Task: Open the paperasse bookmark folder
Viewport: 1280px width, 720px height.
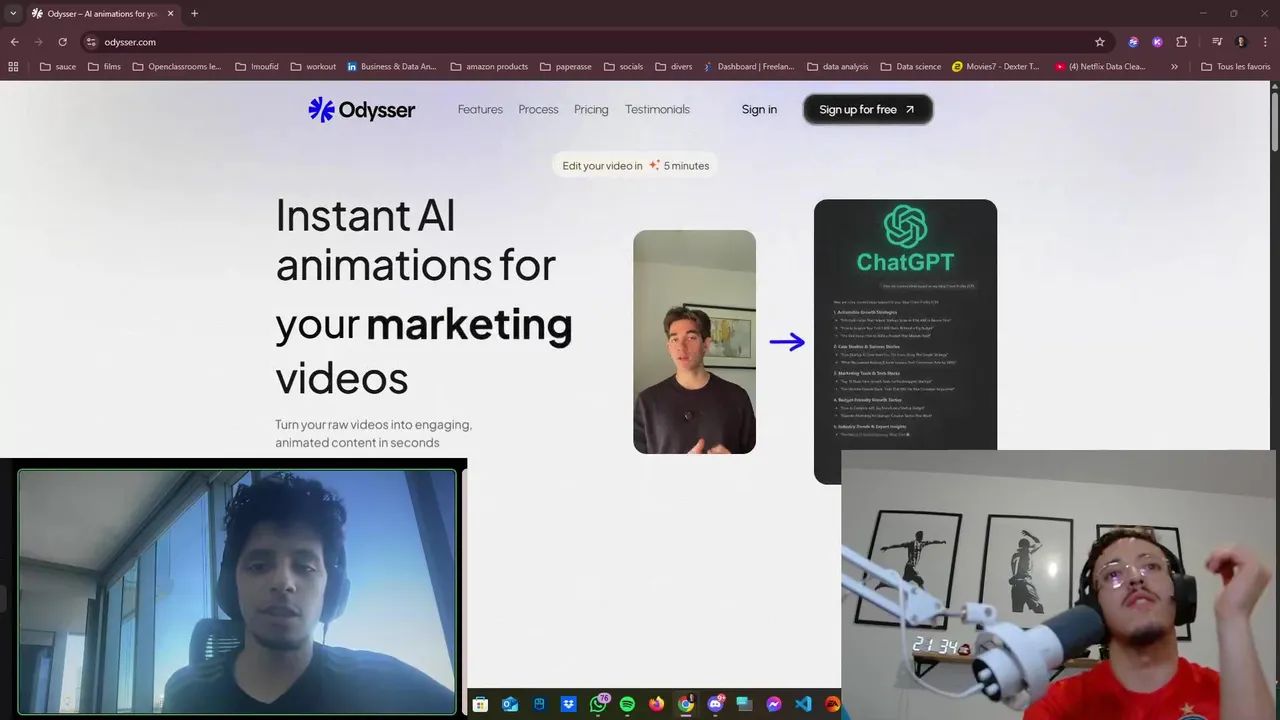Action: click(565, 67)
